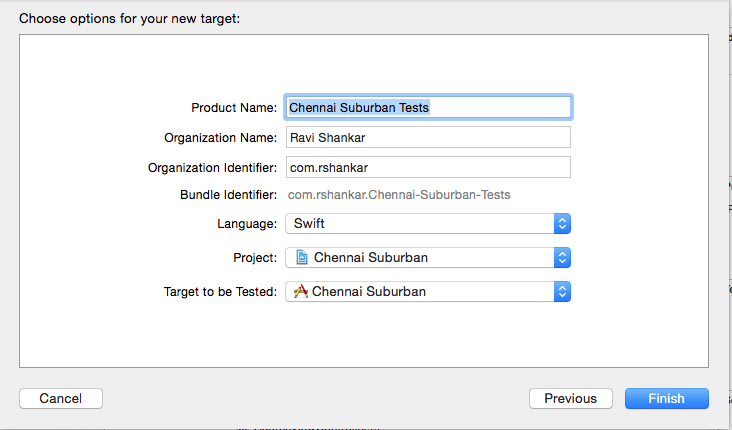Click the app target icon in Target to be Tested
Viewport: 732px width, 430px height.
[x=301, y=291]
